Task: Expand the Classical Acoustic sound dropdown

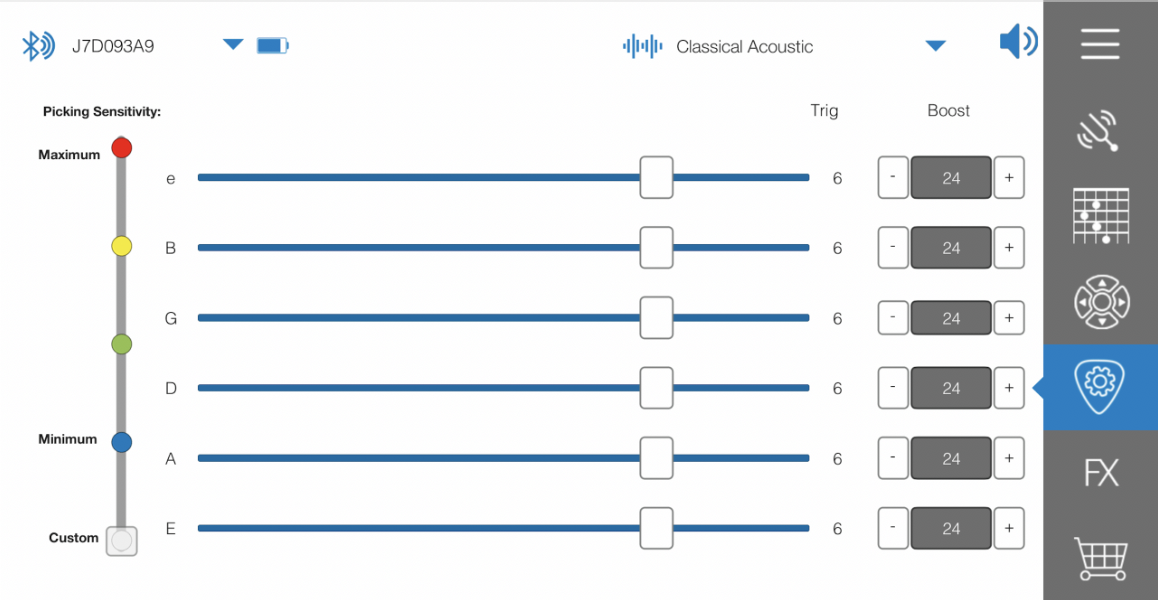Action: pyautogui.click(x=935, y=46)
